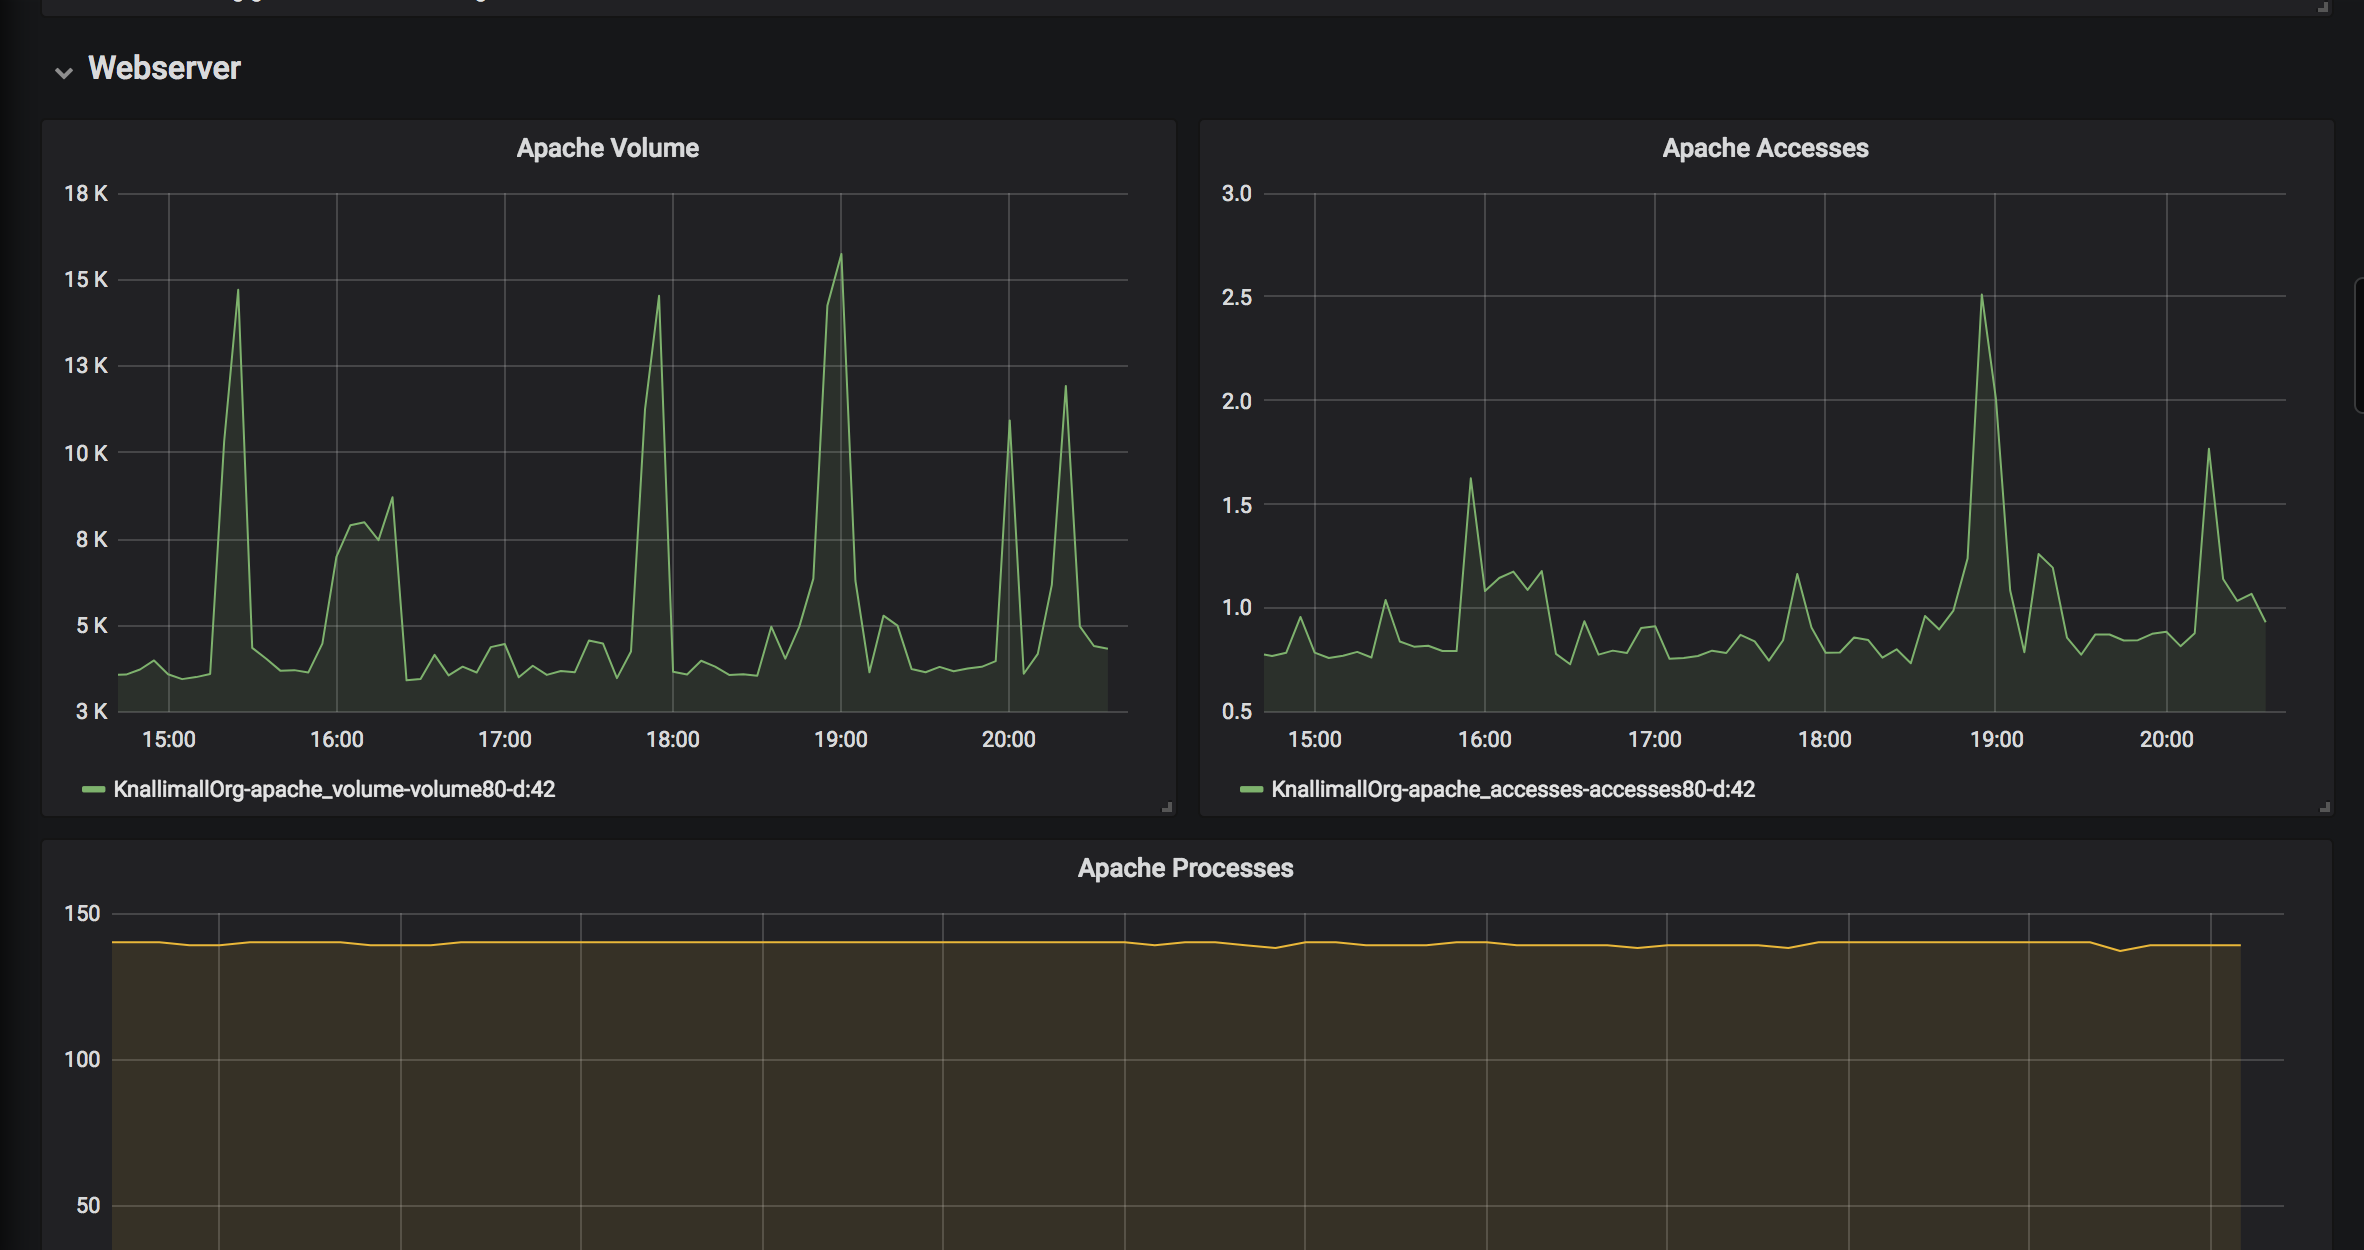Click the 17:00 label on the Apache Accesses axis
This screenshot has width=2364, height=1250.
1654,740
